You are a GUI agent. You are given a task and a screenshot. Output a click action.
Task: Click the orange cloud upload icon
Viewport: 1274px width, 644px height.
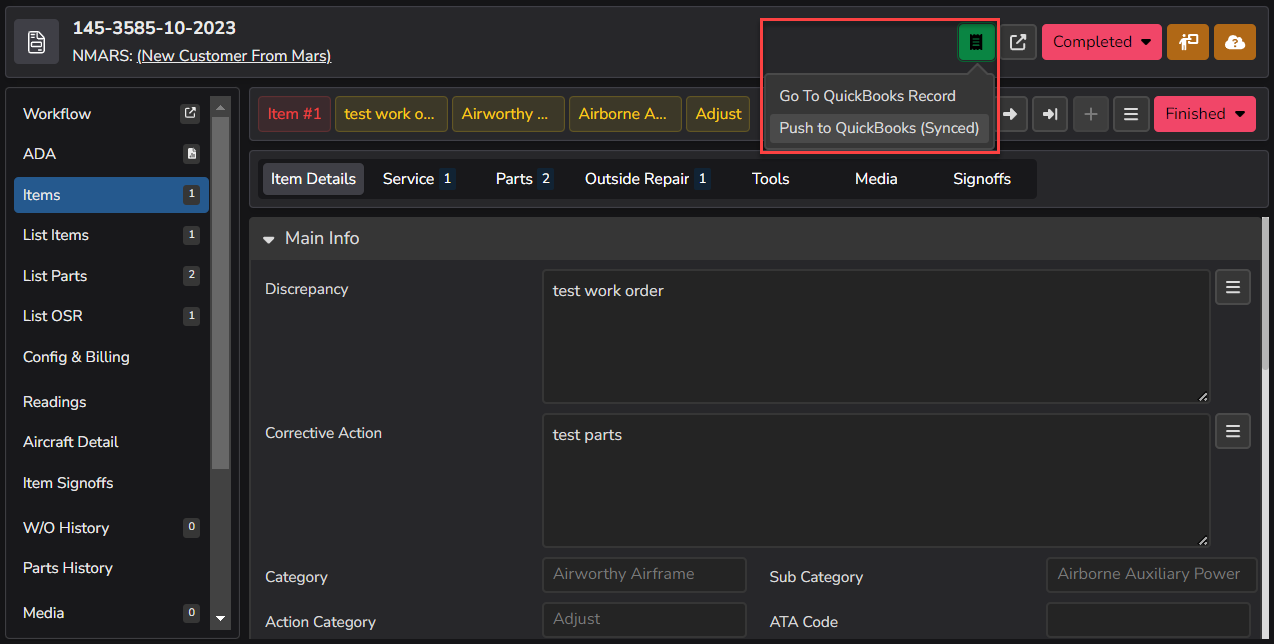tap(1235, 42)
